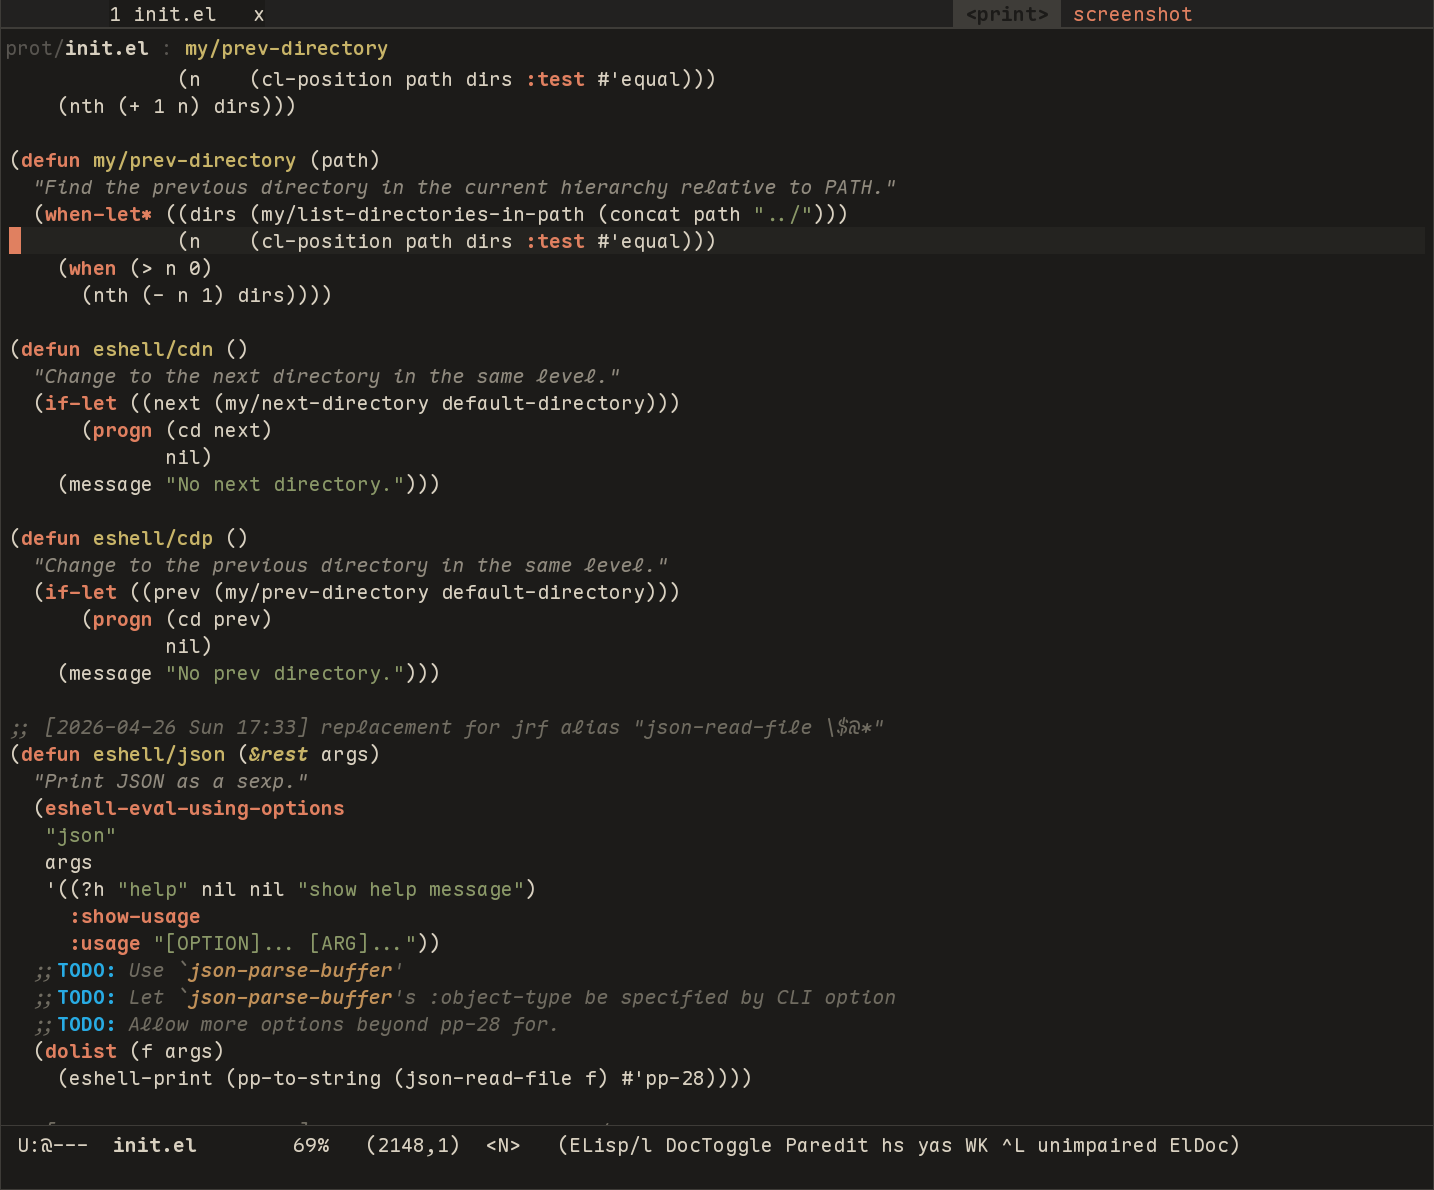Click the ":show-usage" keyword
The width and height of the screenshot is (1434, 1190).
135,916
